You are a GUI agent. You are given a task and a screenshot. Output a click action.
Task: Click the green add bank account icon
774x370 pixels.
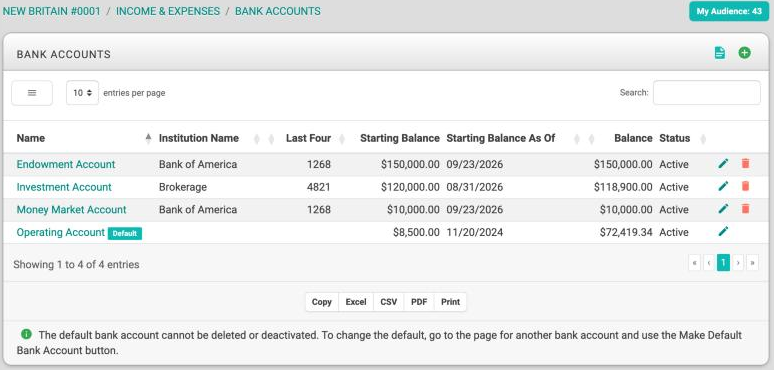point(744,53)
